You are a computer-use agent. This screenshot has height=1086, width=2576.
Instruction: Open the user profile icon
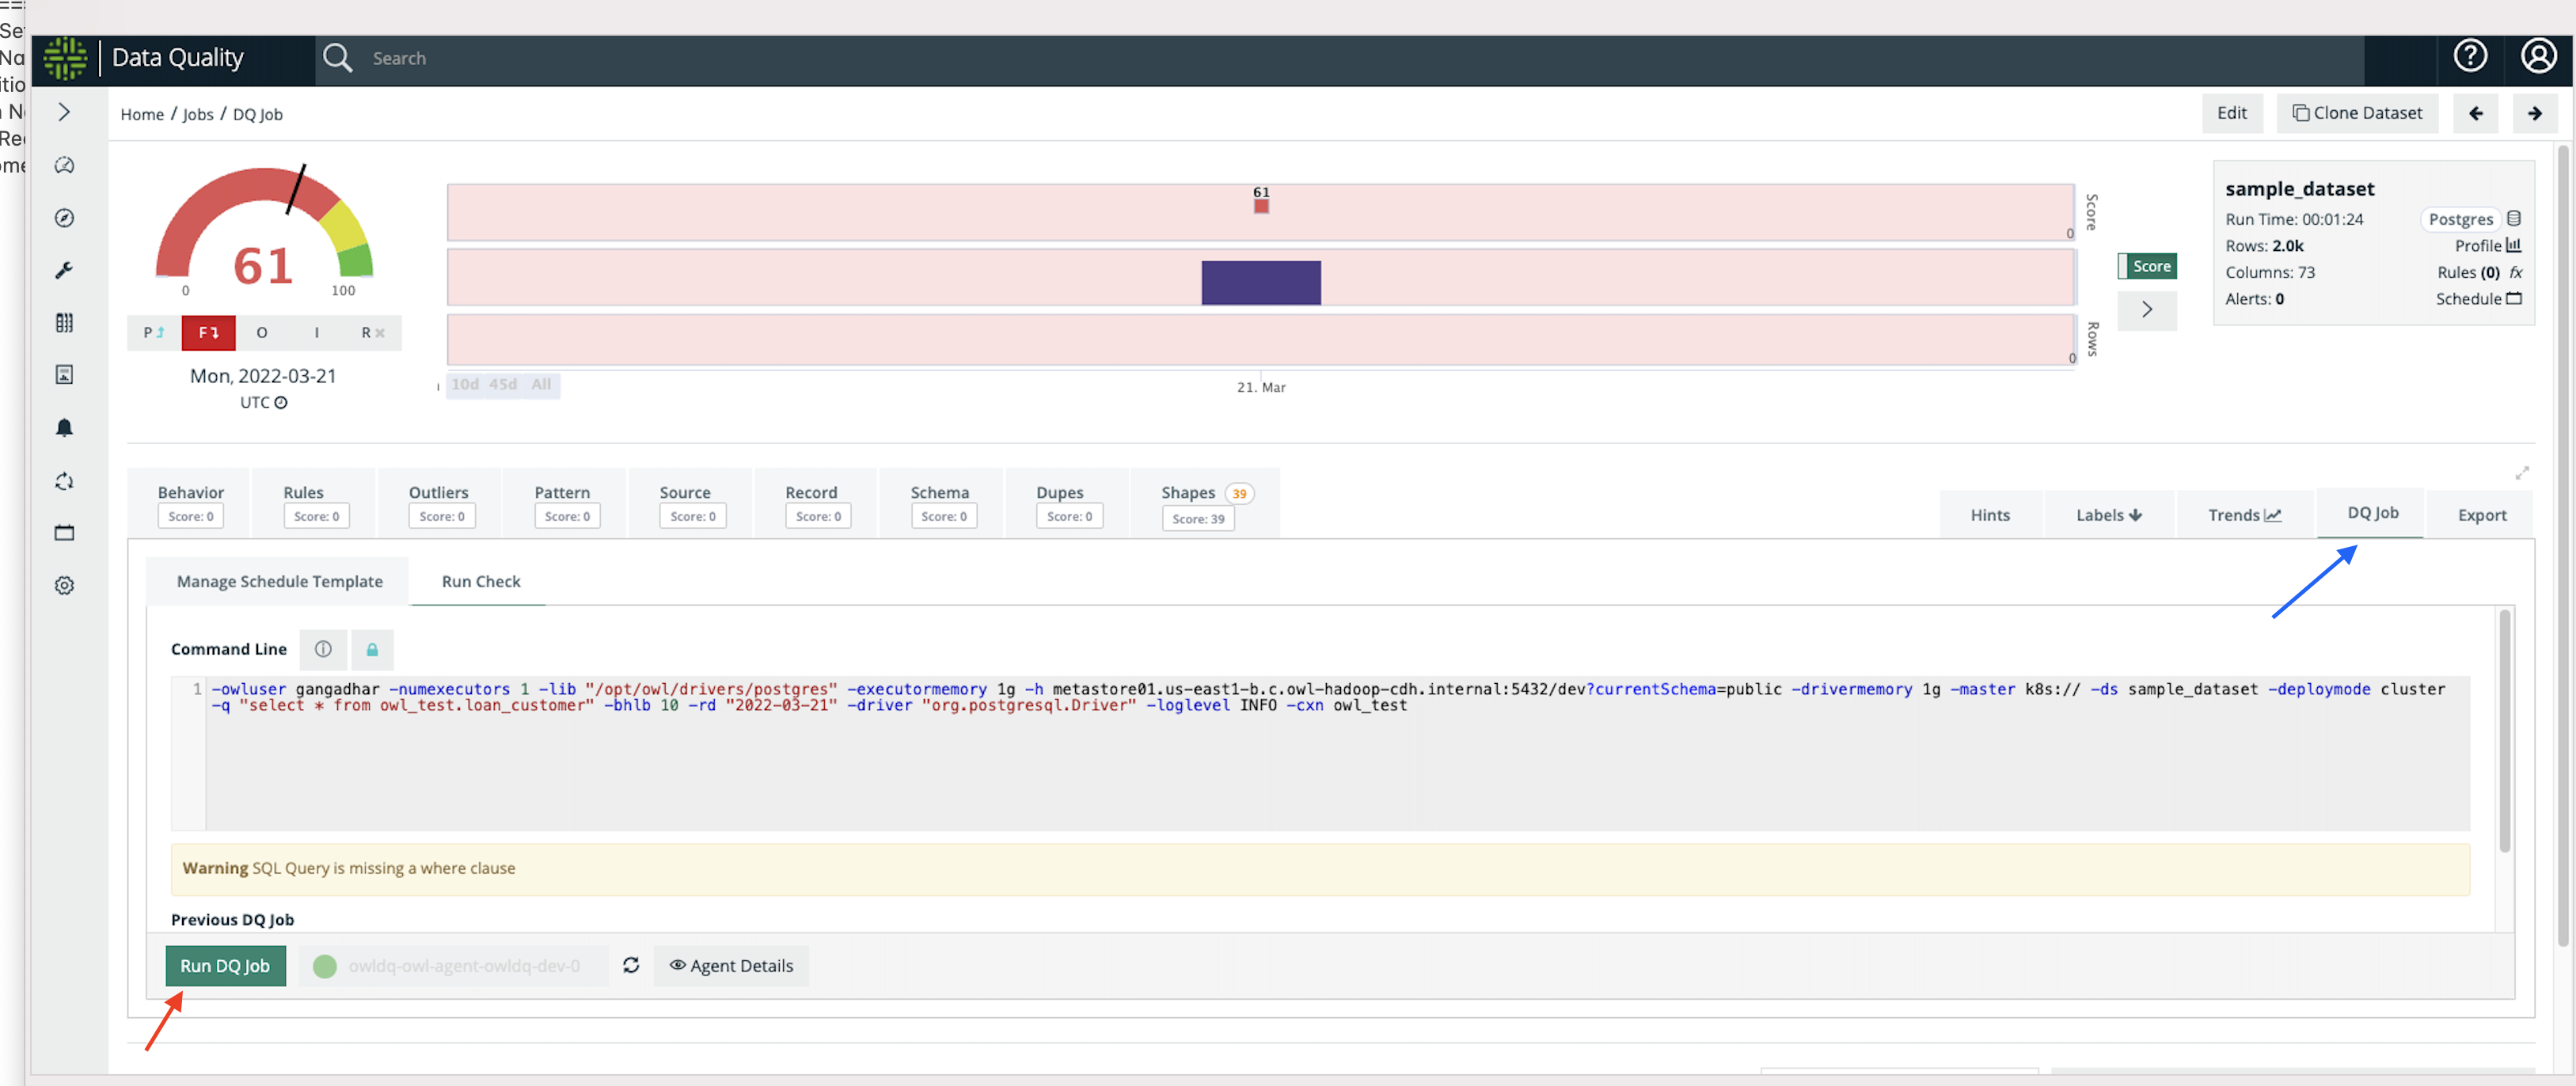pyautogui.click(x=2537, y=56)
